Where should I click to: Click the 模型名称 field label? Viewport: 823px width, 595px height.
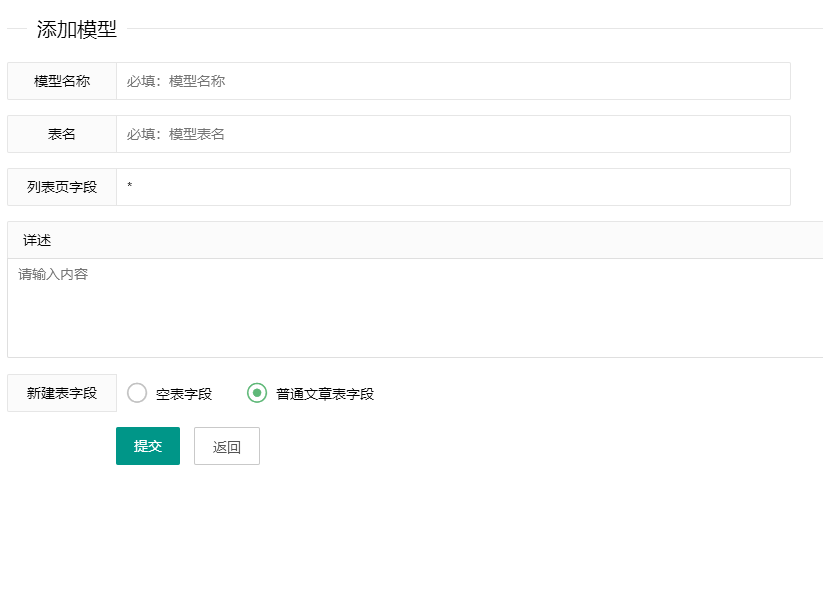[x=61, y=81]
